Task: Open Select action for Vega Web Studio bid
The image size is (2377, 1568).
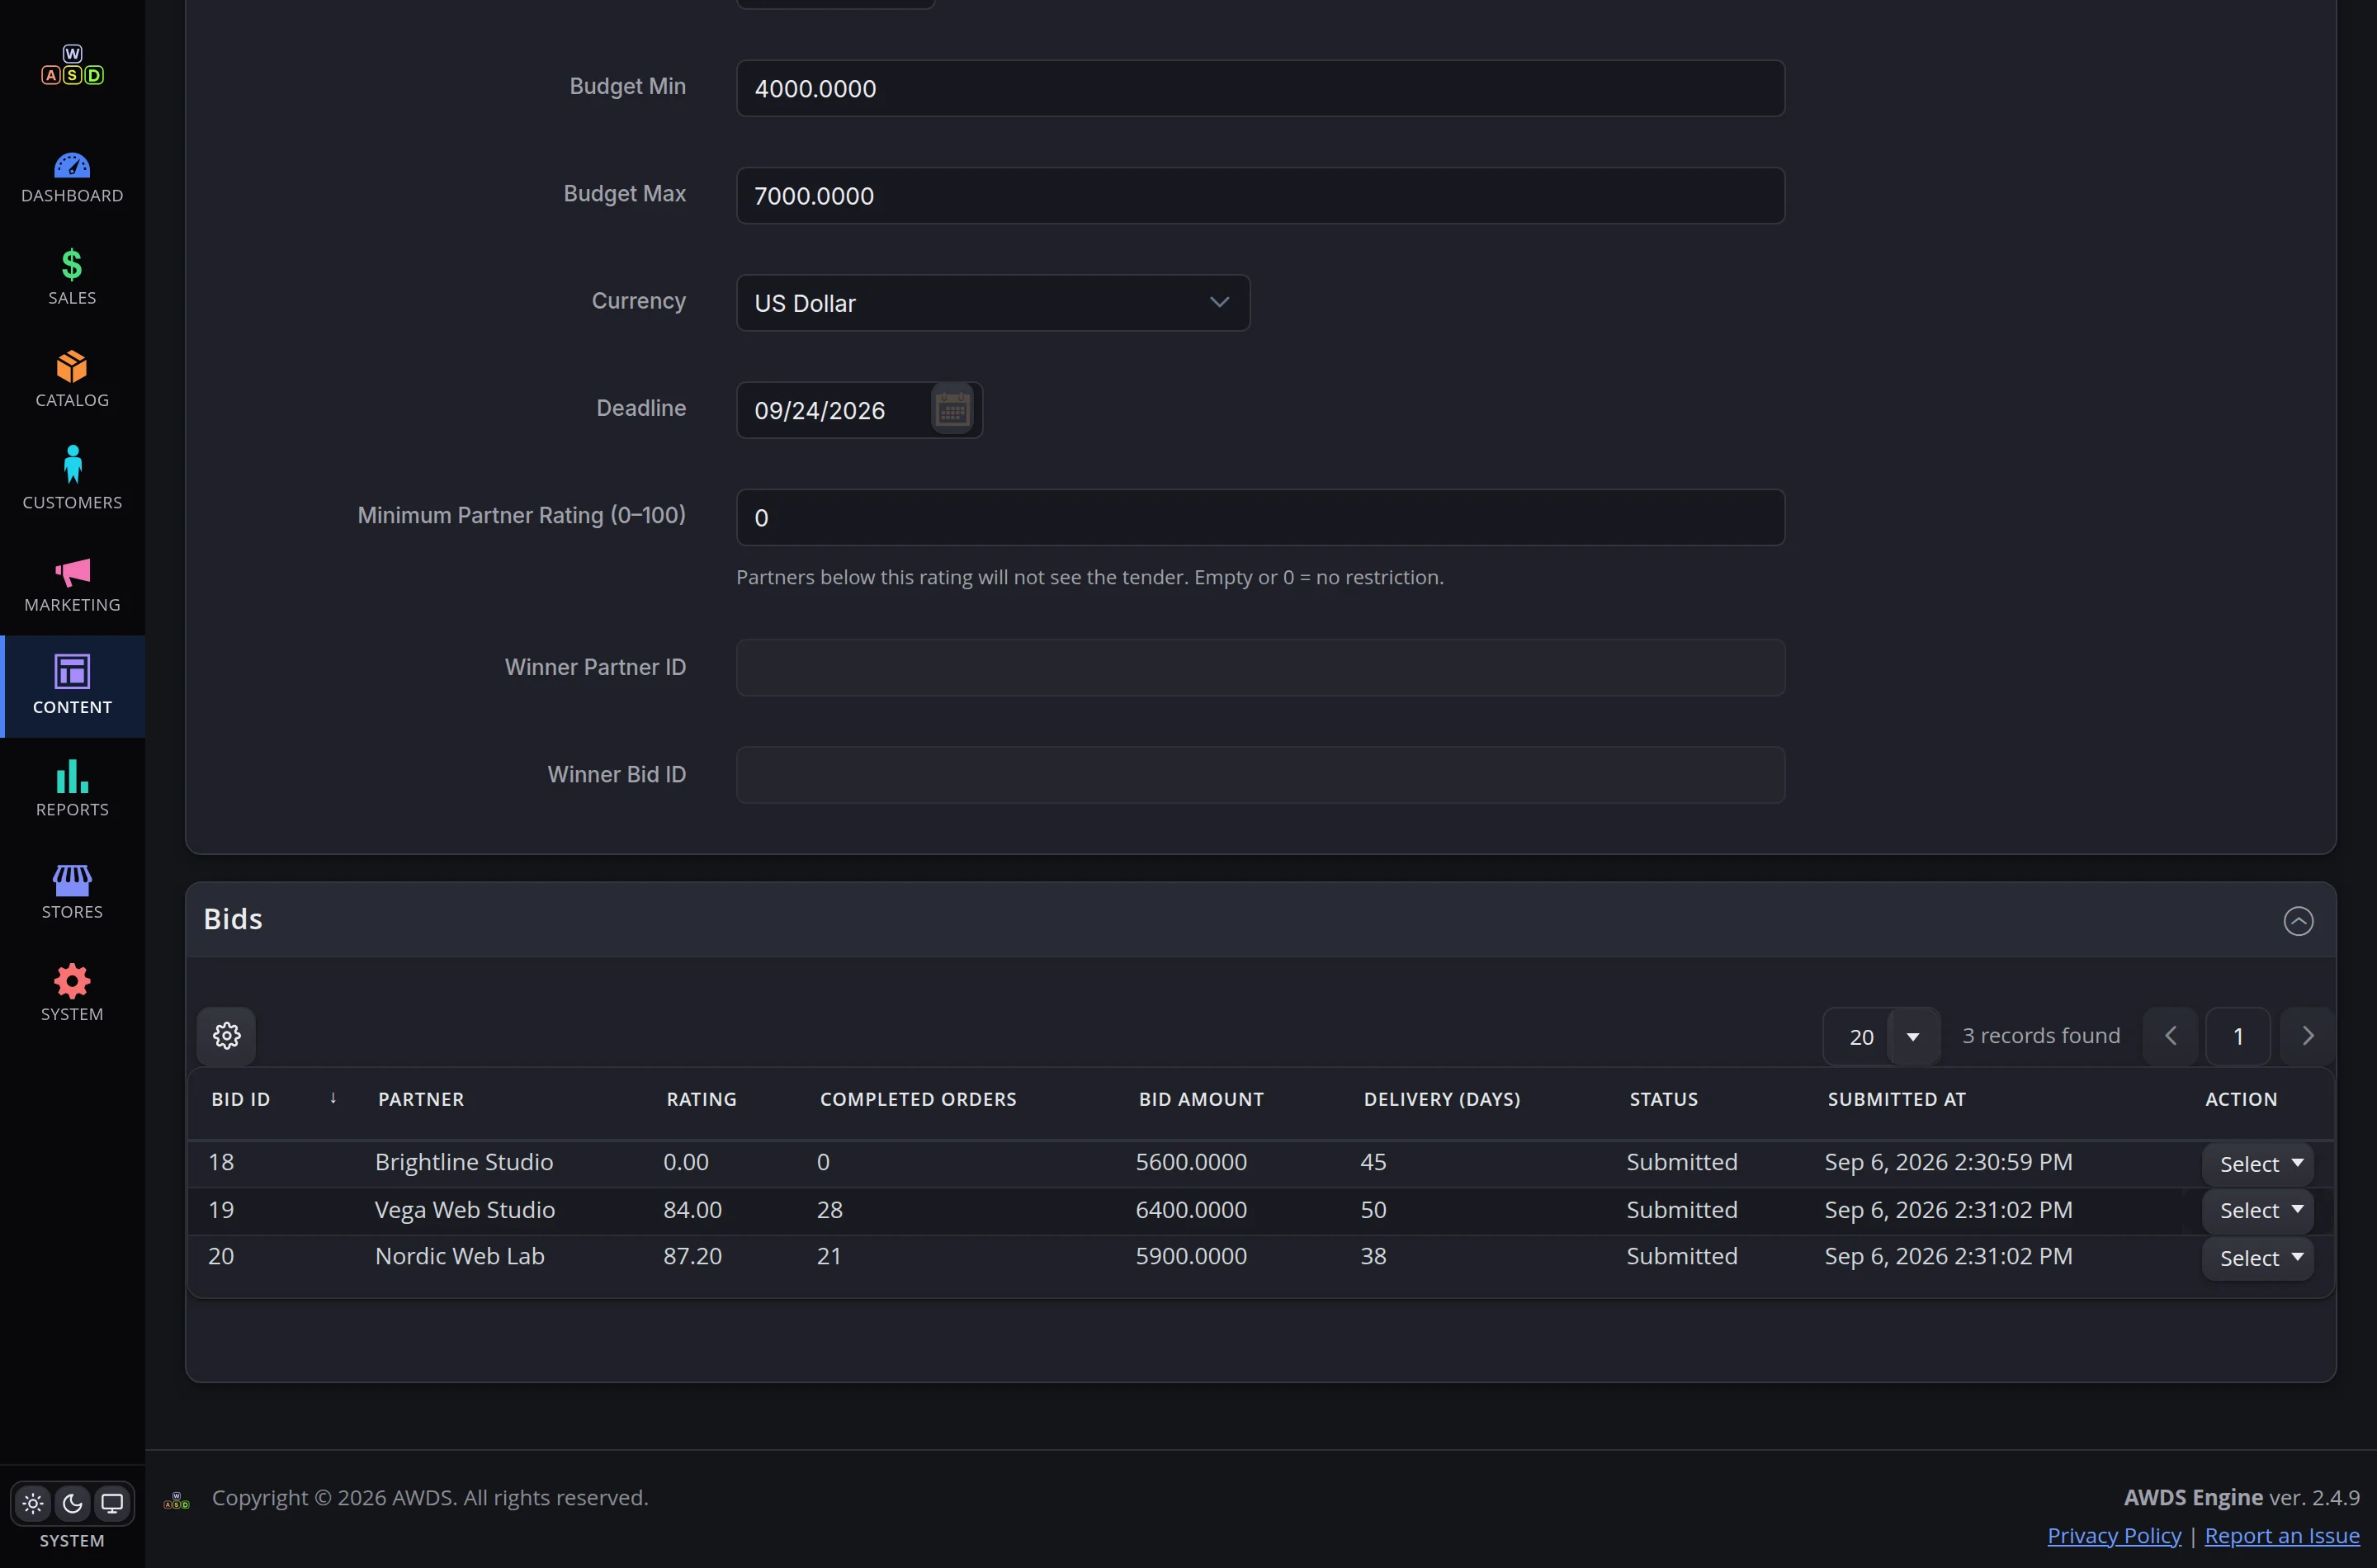Action: tap(2258, 1210)
